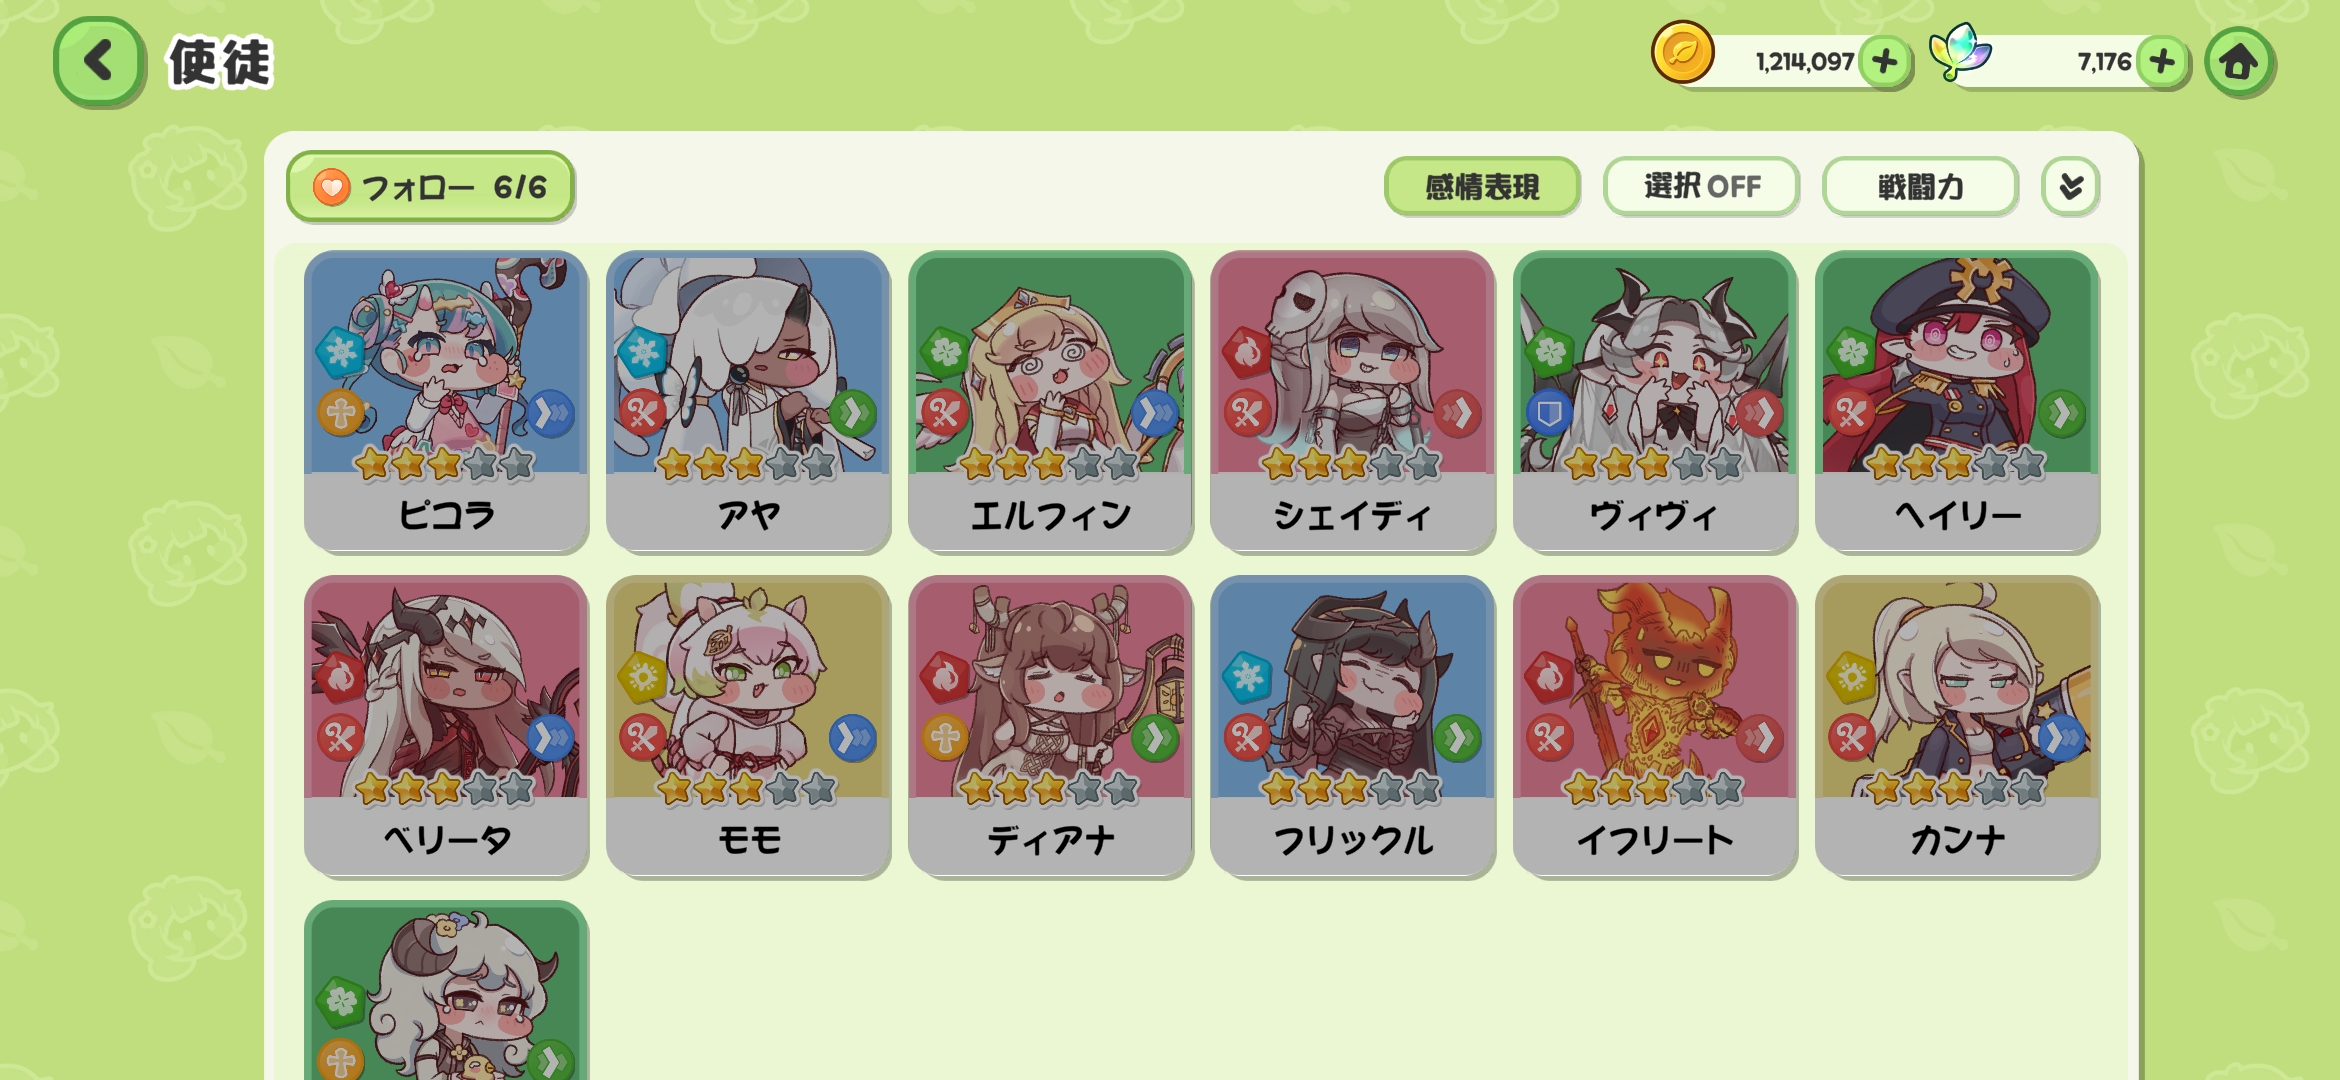
Task: Click the gold coin currency icon
Action: (x=1683, y=52)
